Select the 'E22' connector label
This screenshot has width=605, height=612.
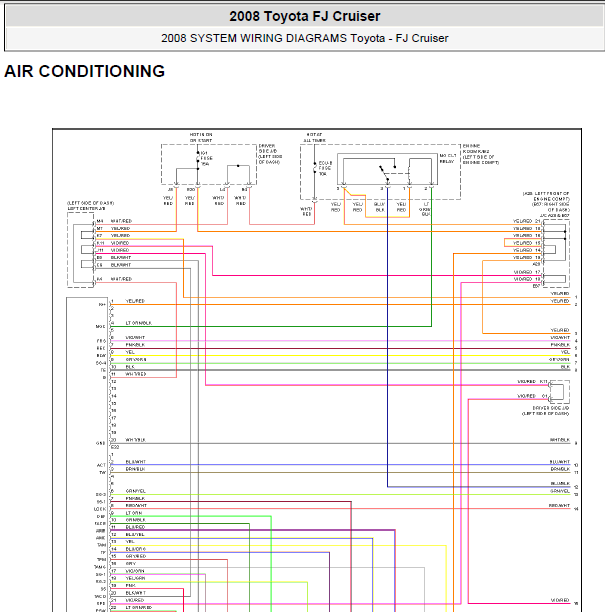click(x=115, y=447)
